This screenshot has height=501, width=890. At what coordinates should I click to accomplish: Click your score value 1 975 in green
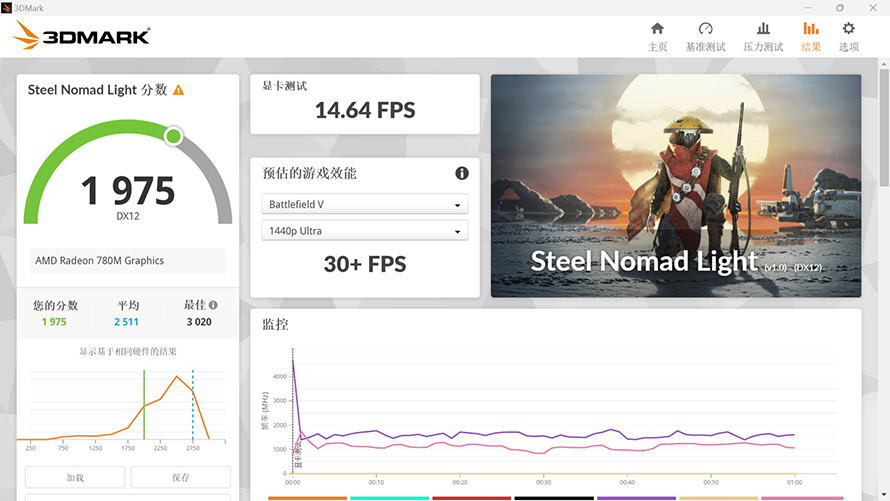pos(54,322)
